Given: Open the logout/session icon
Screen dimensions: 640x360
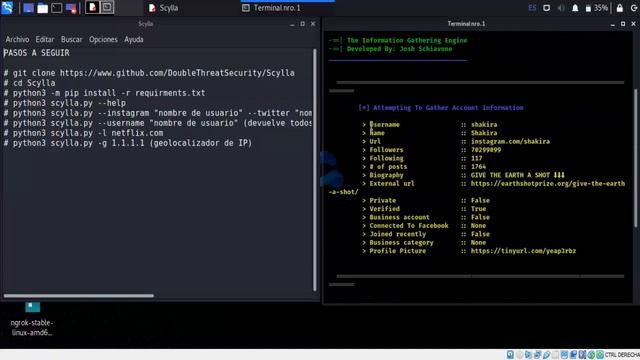Looking at the screenshot, I should pyautogui.click(x=634, y=8).
